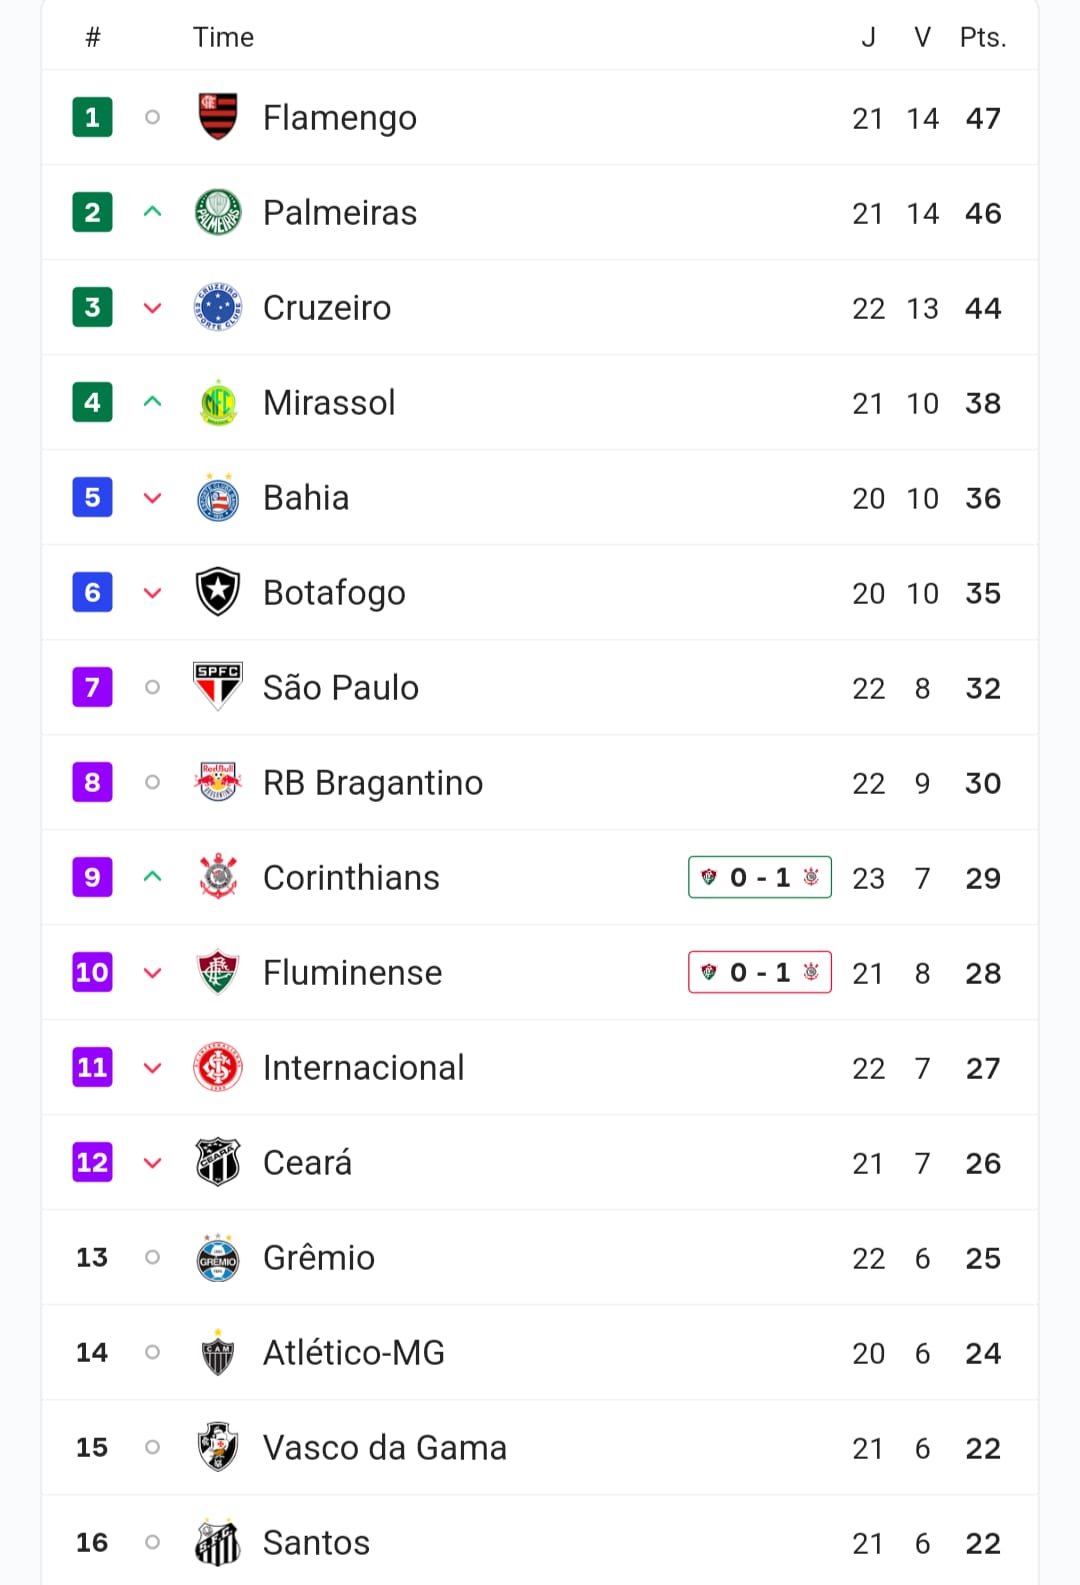1080x1585 pixels.
Task: Open Fluminense's 0-1 match score badge
Action: tap(760, 972)
